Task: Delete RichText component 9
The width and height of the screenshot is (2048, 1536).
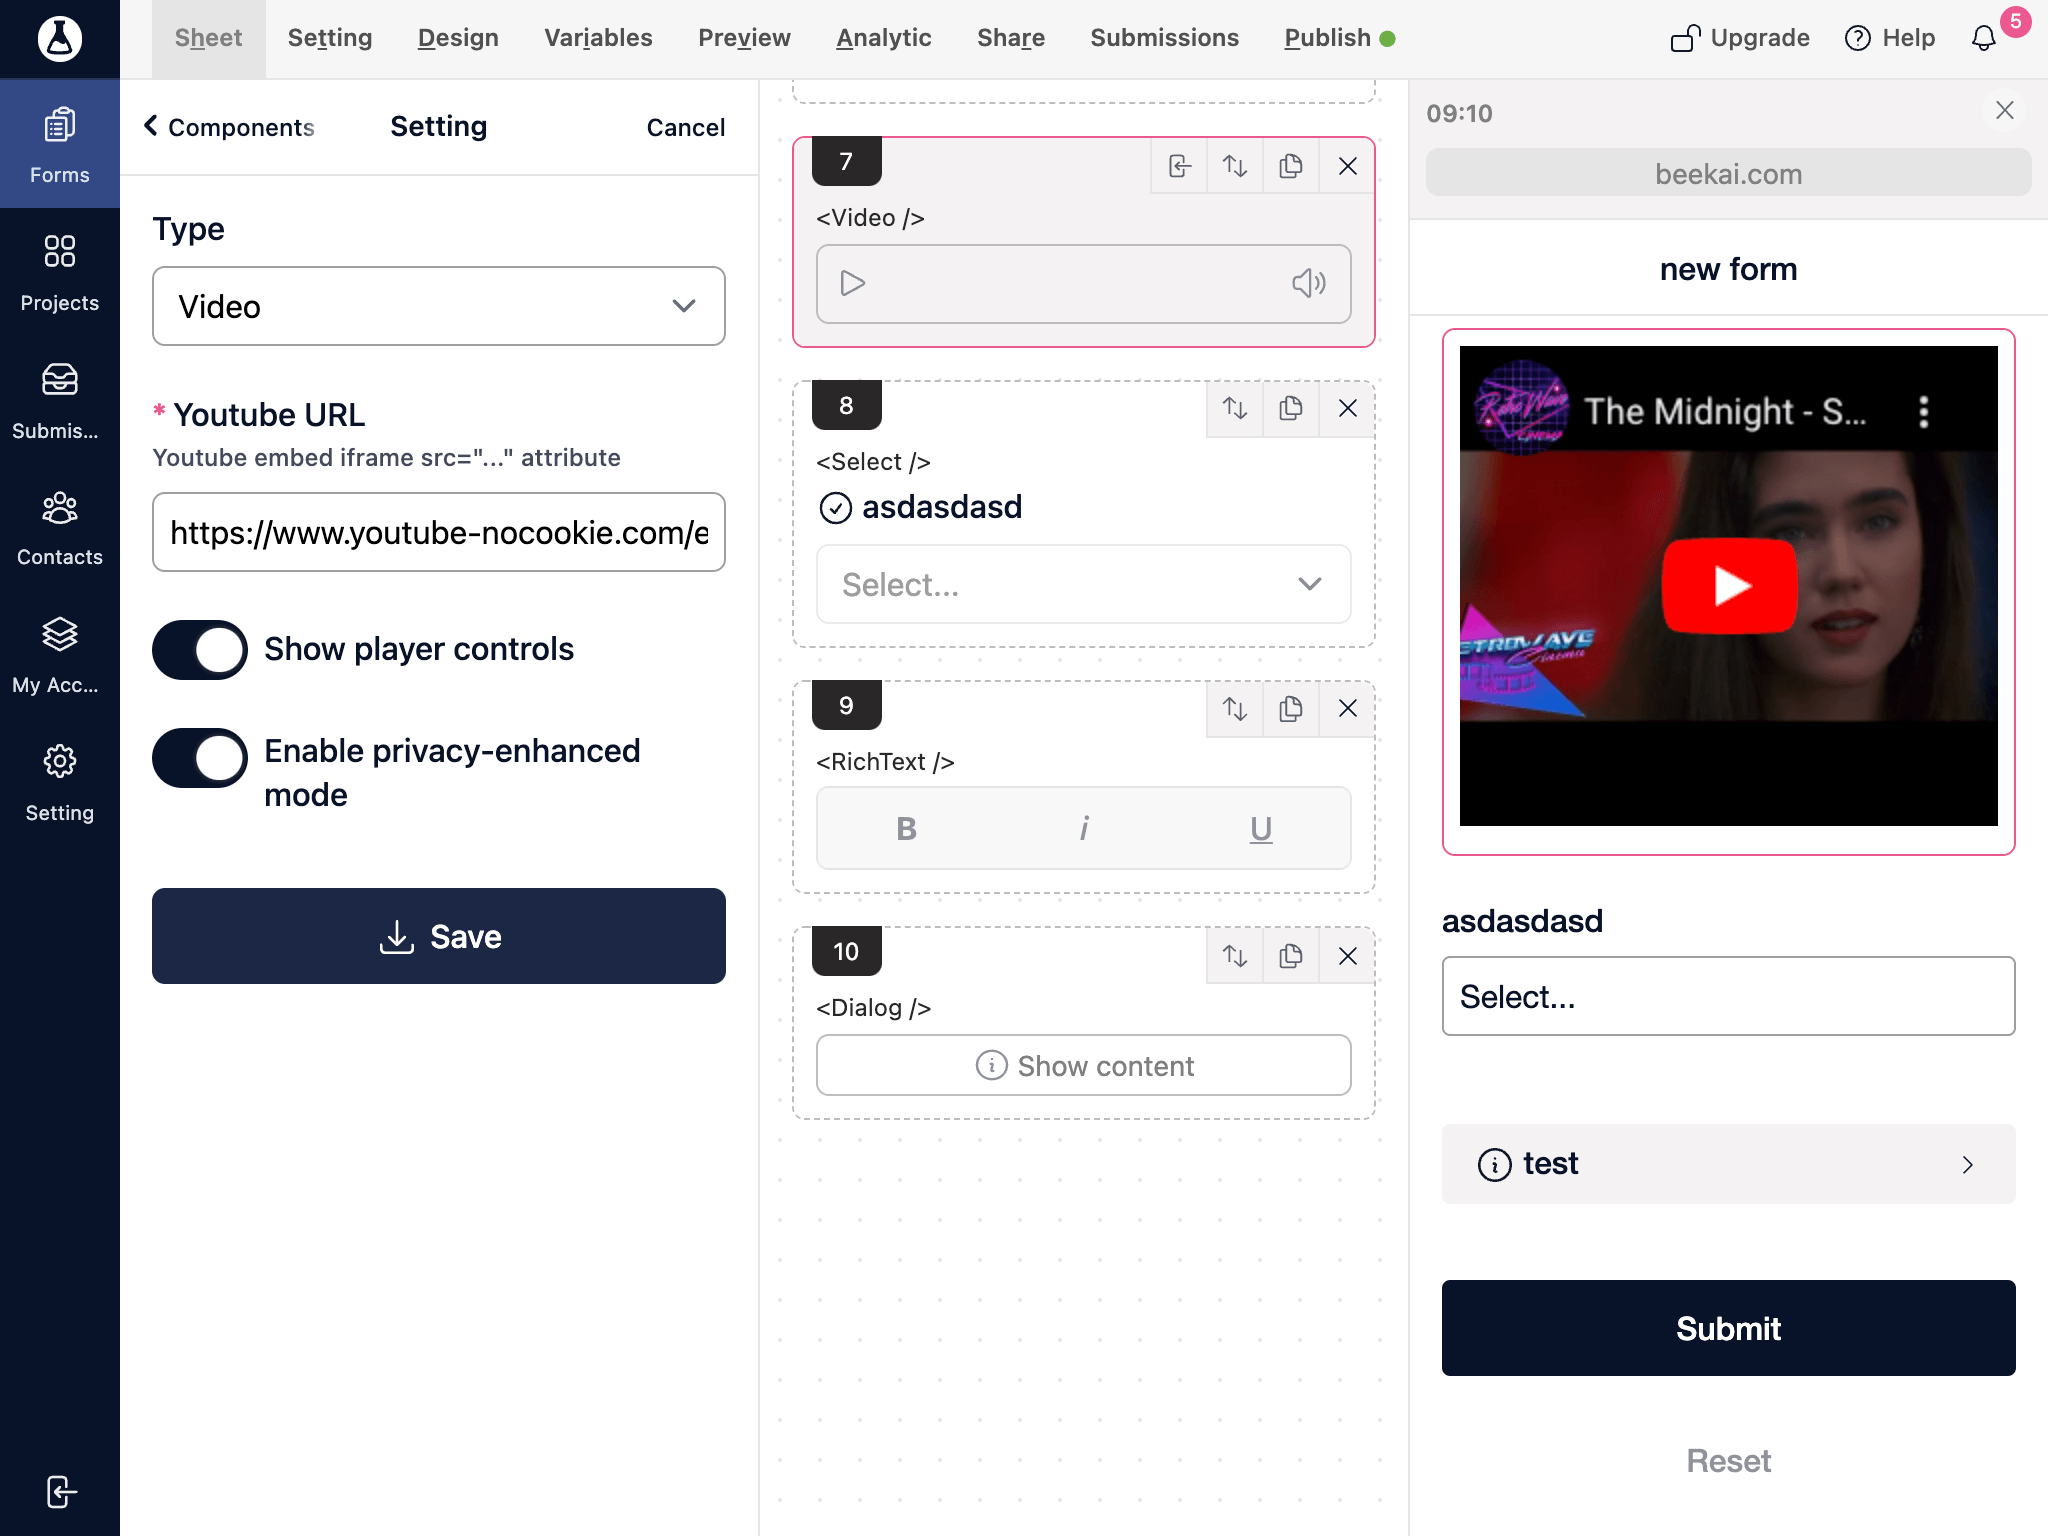Action: [1347, 709]
